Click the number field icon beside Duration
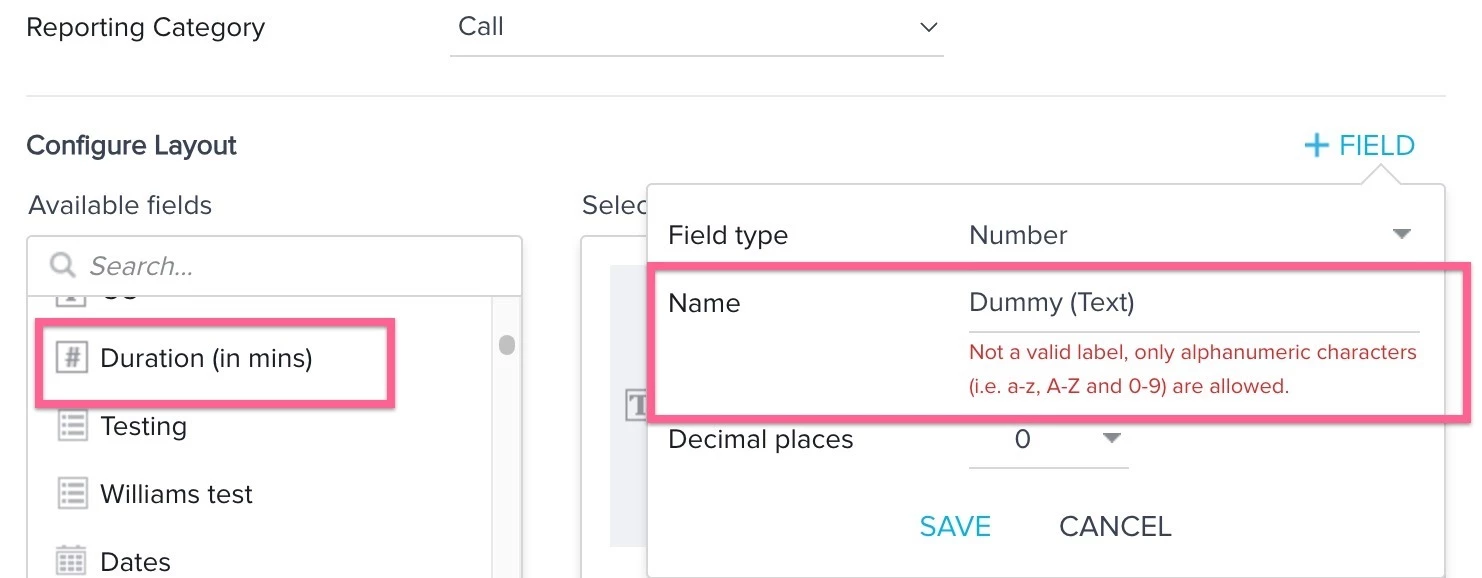This screenshot has width=1482, height=578. [71, 357]
